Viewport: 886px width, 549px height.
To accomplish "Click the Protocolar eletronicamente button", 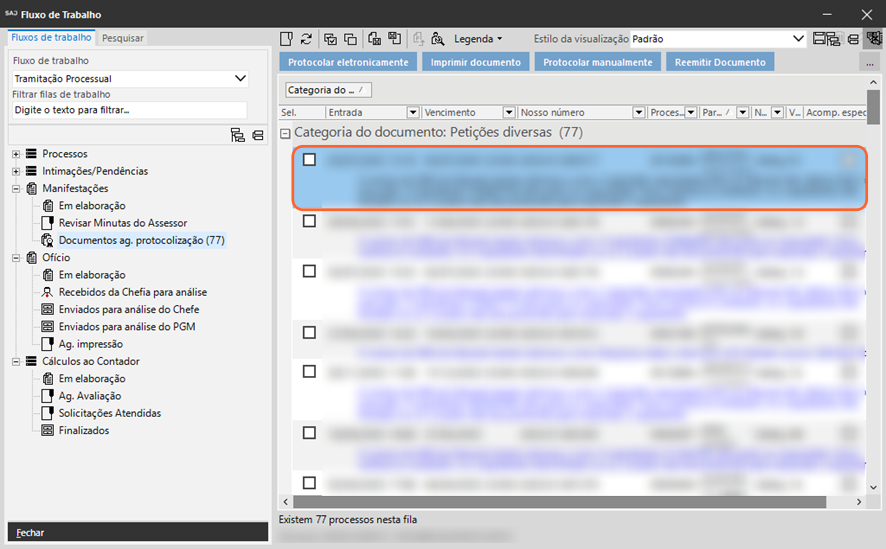I will click(x=348, y=62).
